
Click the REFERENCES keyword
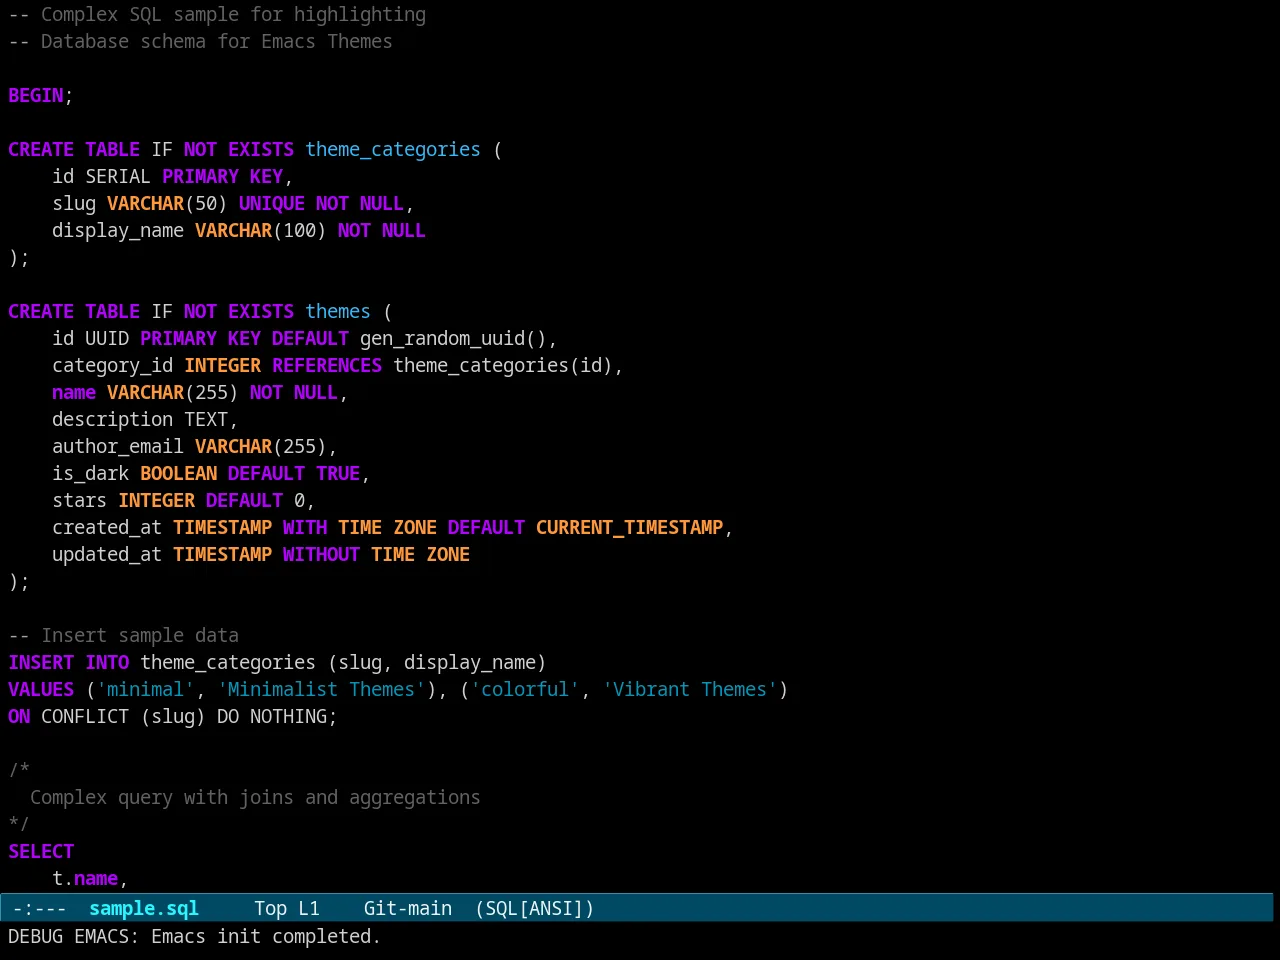(327, 365)
